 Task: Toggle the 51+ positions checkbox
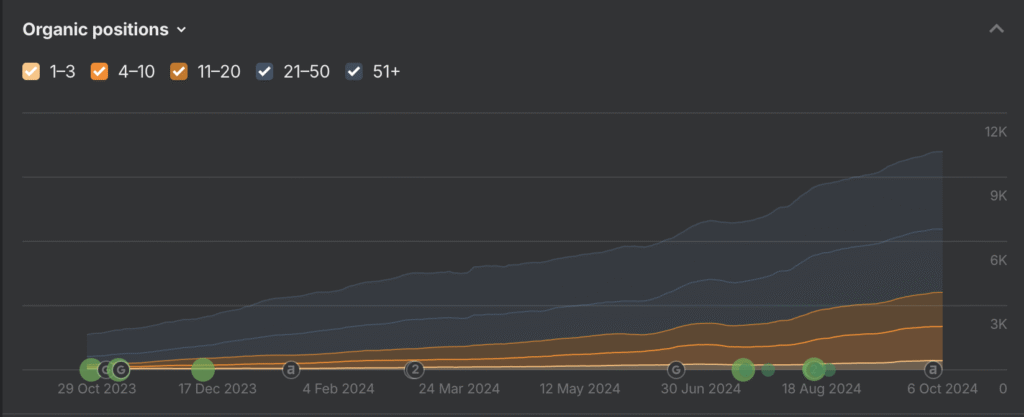354,71
